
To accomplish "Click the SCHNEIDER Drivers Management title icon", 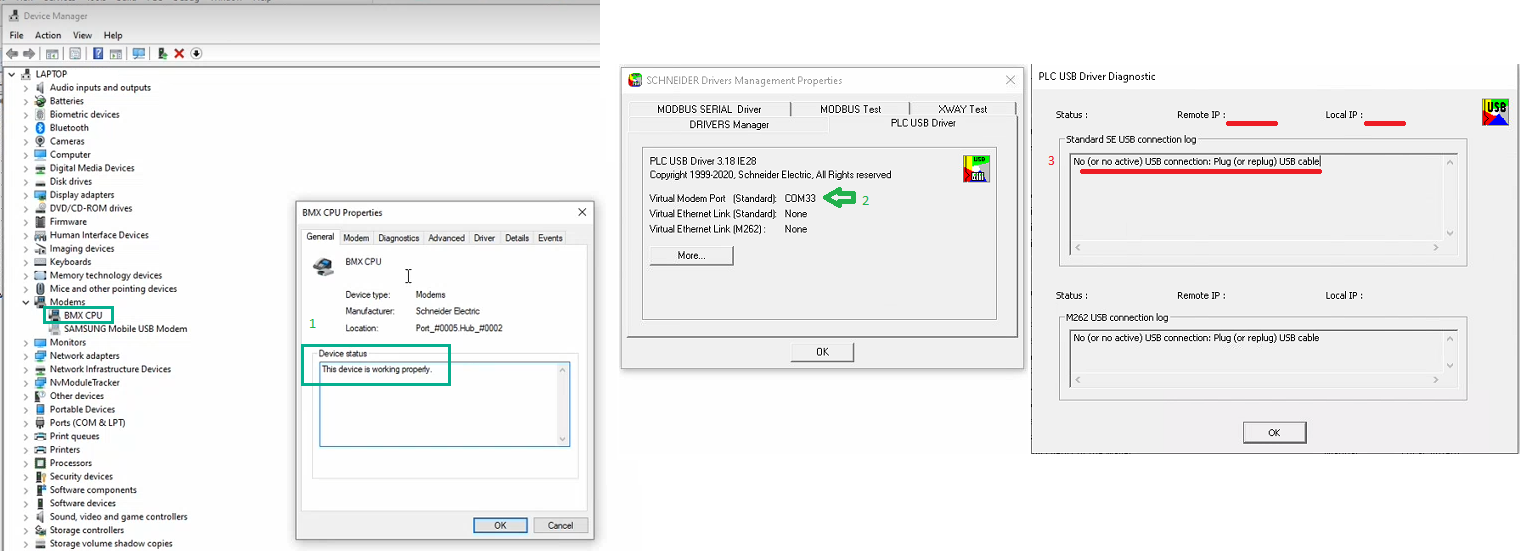I will tap(633, 81).
